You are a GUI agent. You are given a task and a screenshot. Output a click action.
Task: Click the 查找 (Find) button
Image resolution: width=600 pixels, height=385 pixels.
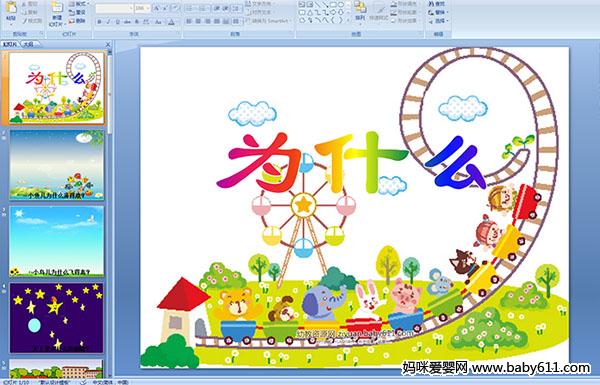tap(437, 4)
